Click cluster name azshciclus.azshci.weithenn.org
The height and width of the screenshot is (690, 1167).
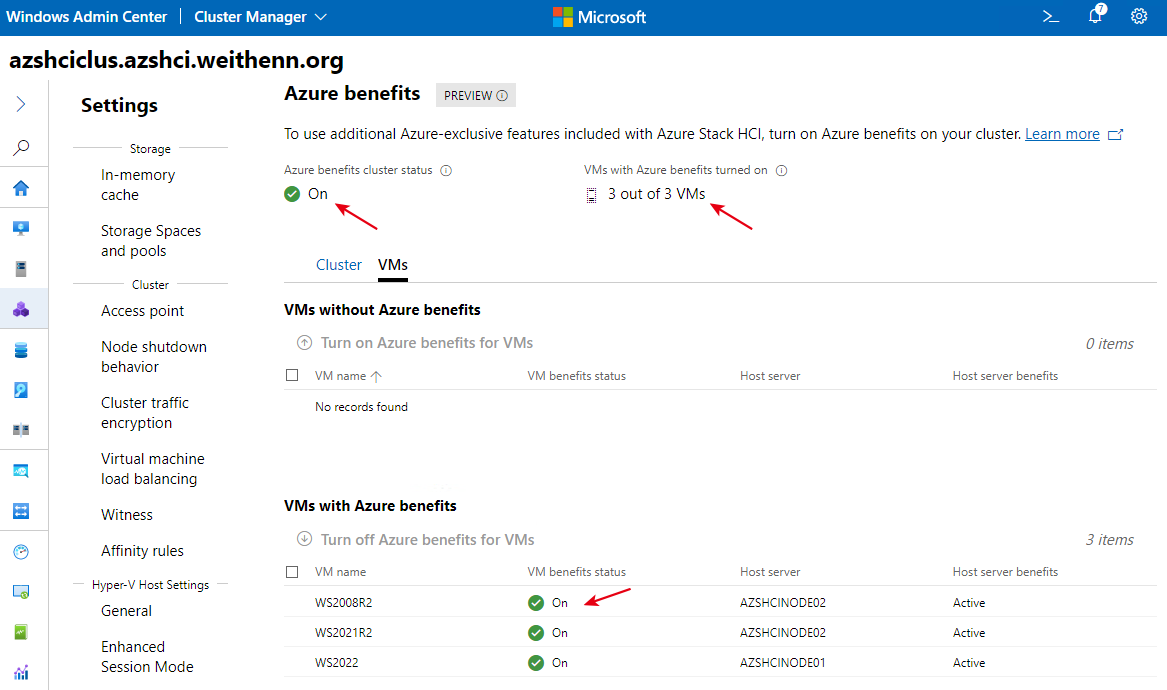176,60
